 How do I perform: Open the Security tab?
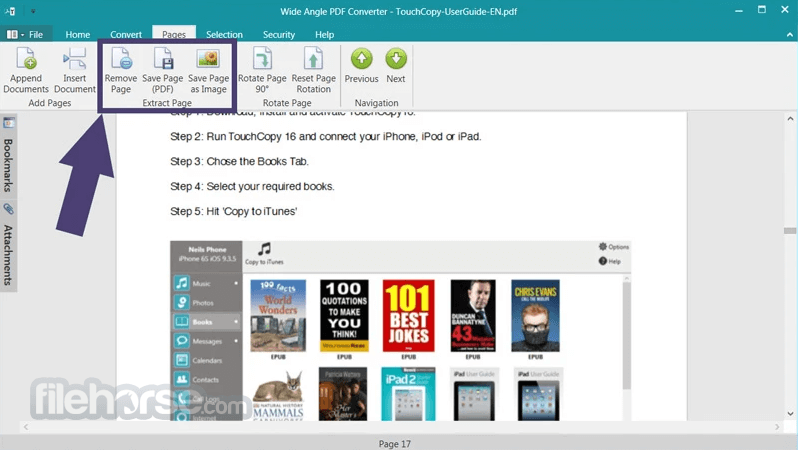278,35
